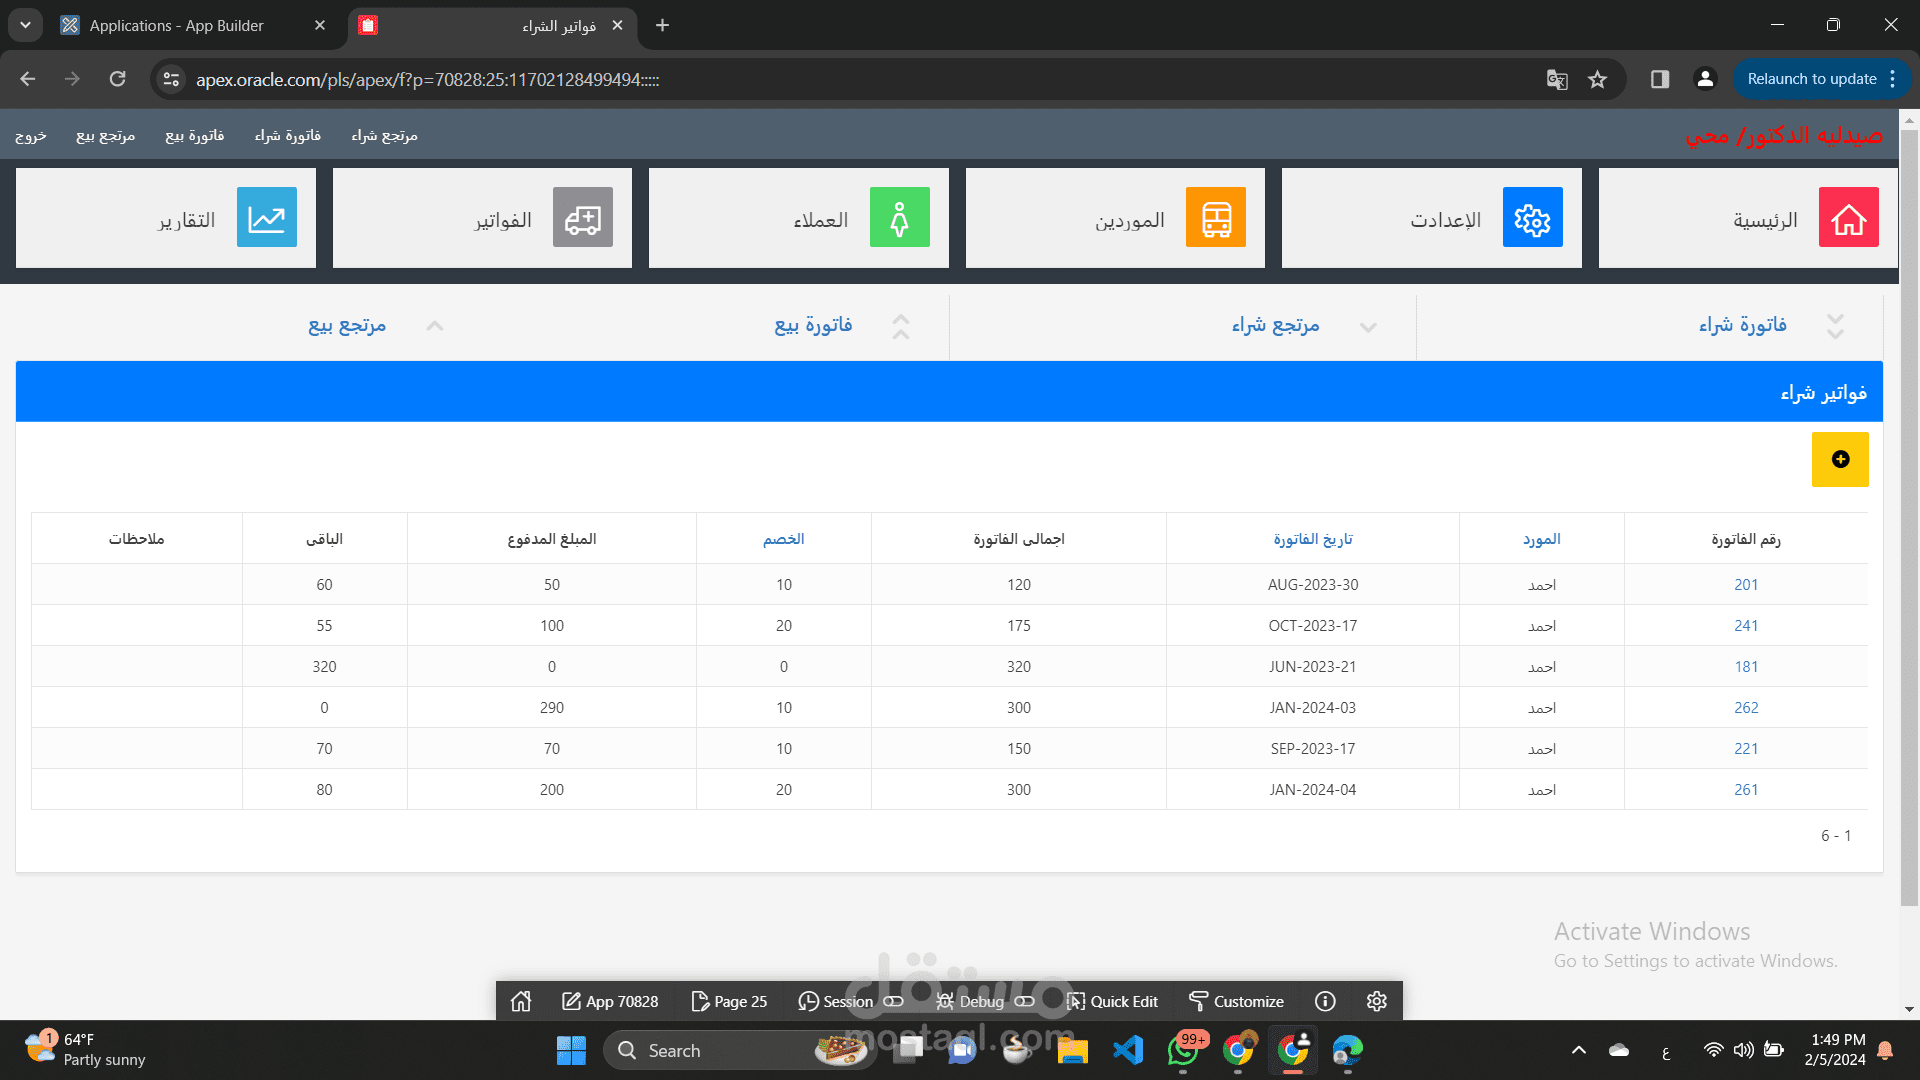
Task: Click the orange bus icon for الموردين
Action: pos(1216,217)
